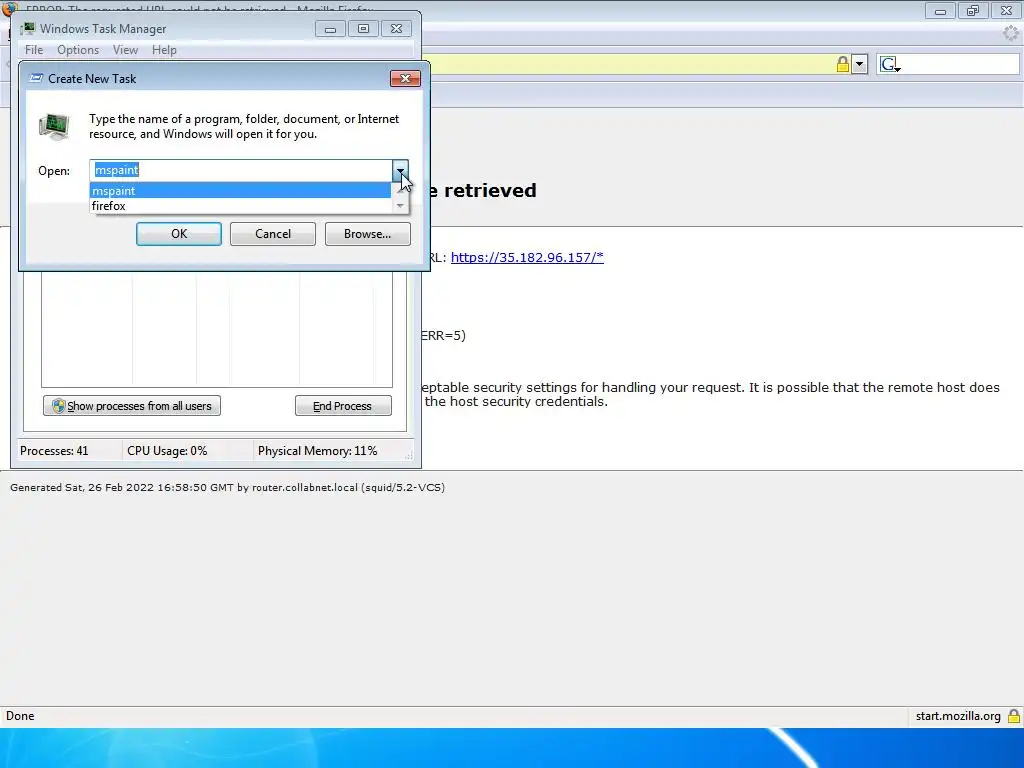
Task: Open the https://35.182.96.157/* link
Action: (527, 257)
